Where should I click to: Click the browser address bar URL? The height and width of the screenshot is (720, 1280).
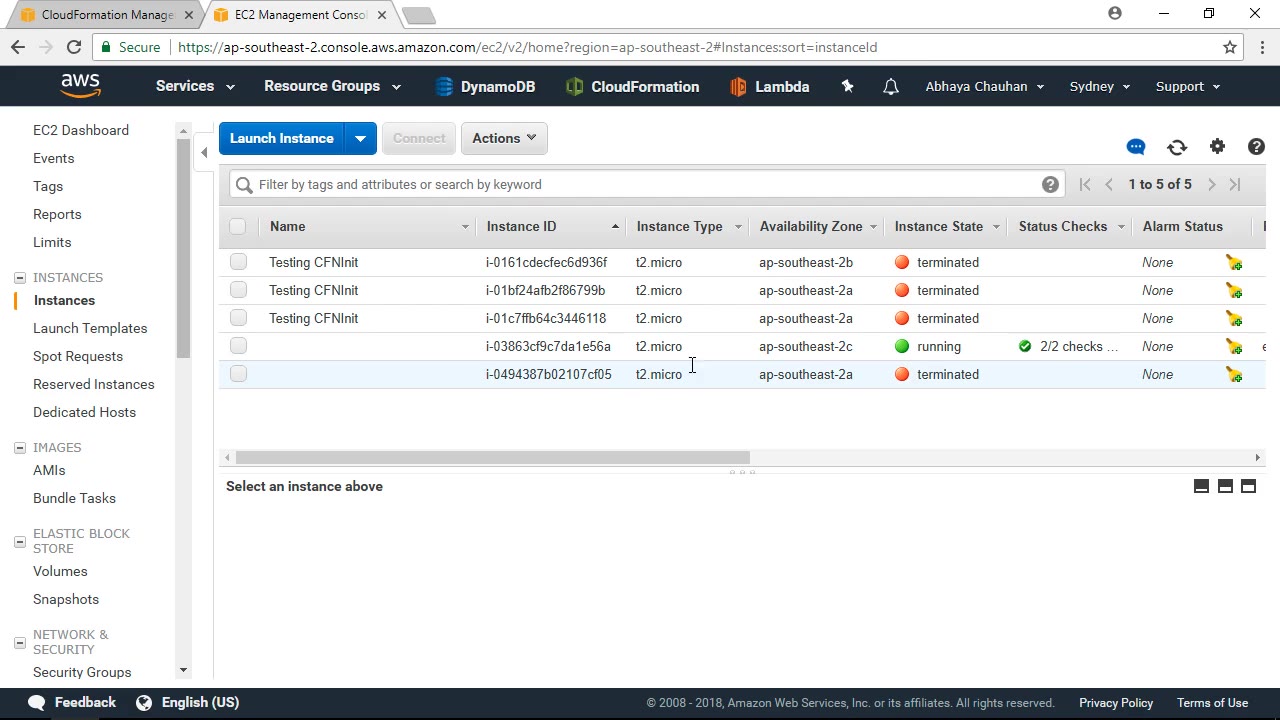528,47
